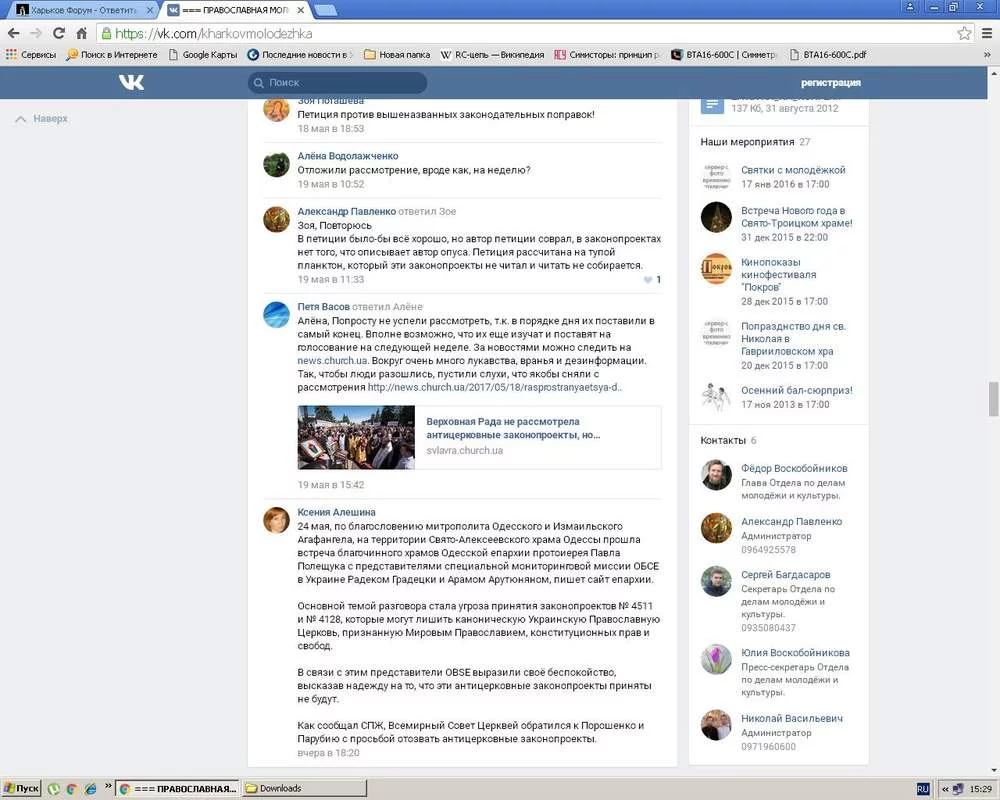Click the VK Поиск search field

pyautogui.click(x=337, y=82)
